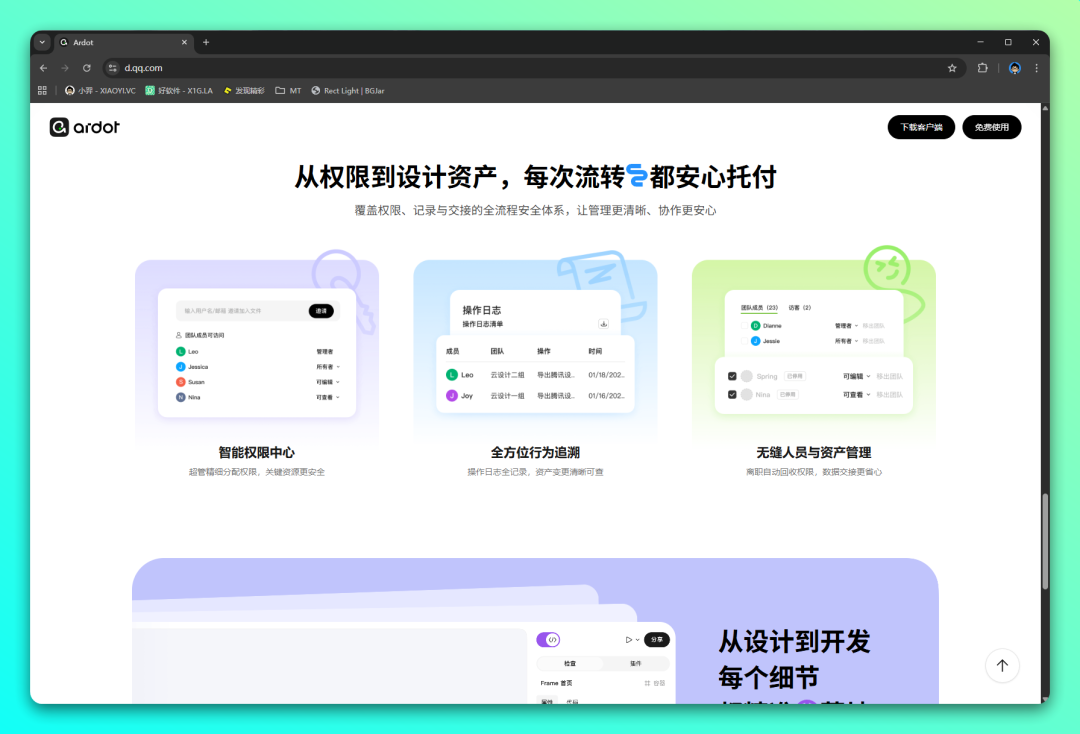This screenshot has height=734, width=1080.
Task: Open the browser profile avatar
Action: click(x=1013, y=67)
